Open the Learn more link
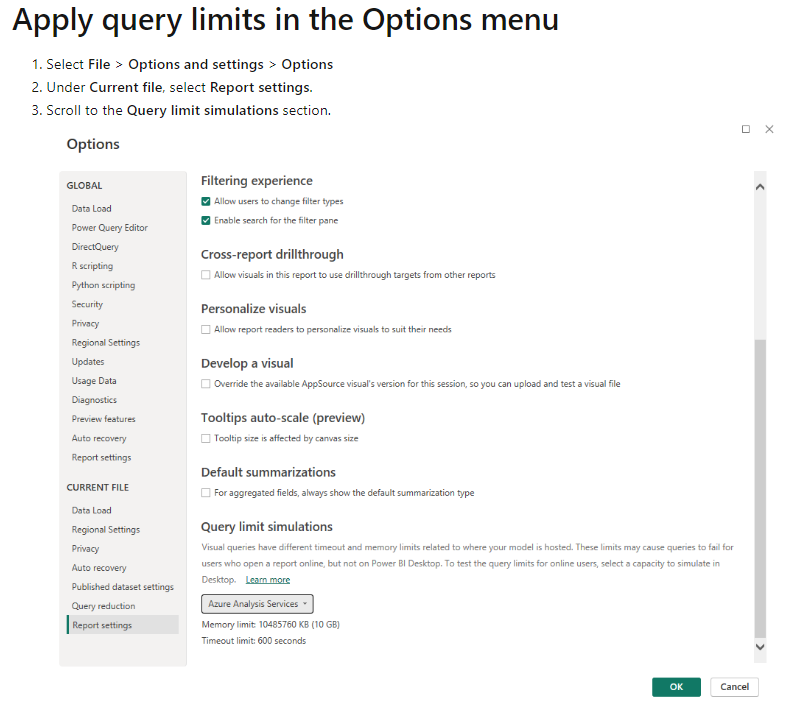This screenshot has width=795, height=720. point(268,580)
